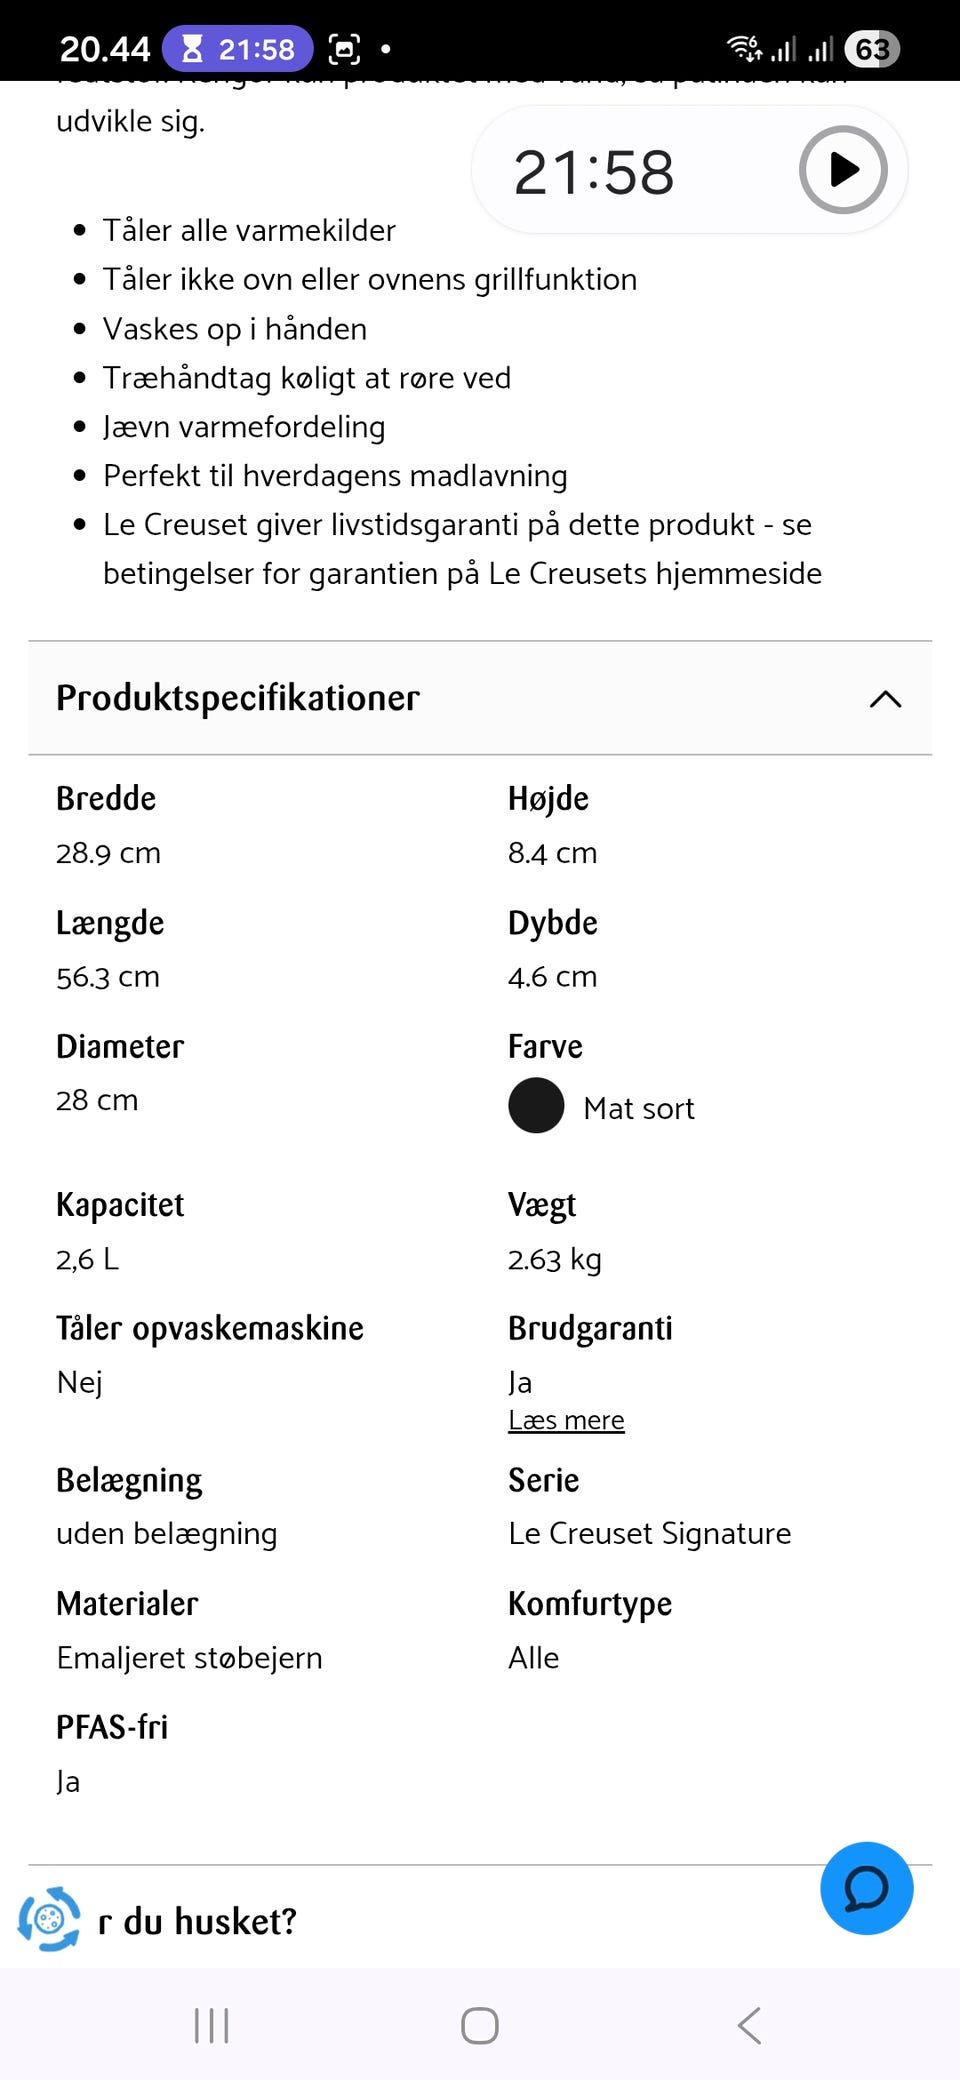Image resolution: width=960 pixels, height=2080 pixels.
Task: Tap the hourglass icon in the purple timer
Action: [190, 48]
